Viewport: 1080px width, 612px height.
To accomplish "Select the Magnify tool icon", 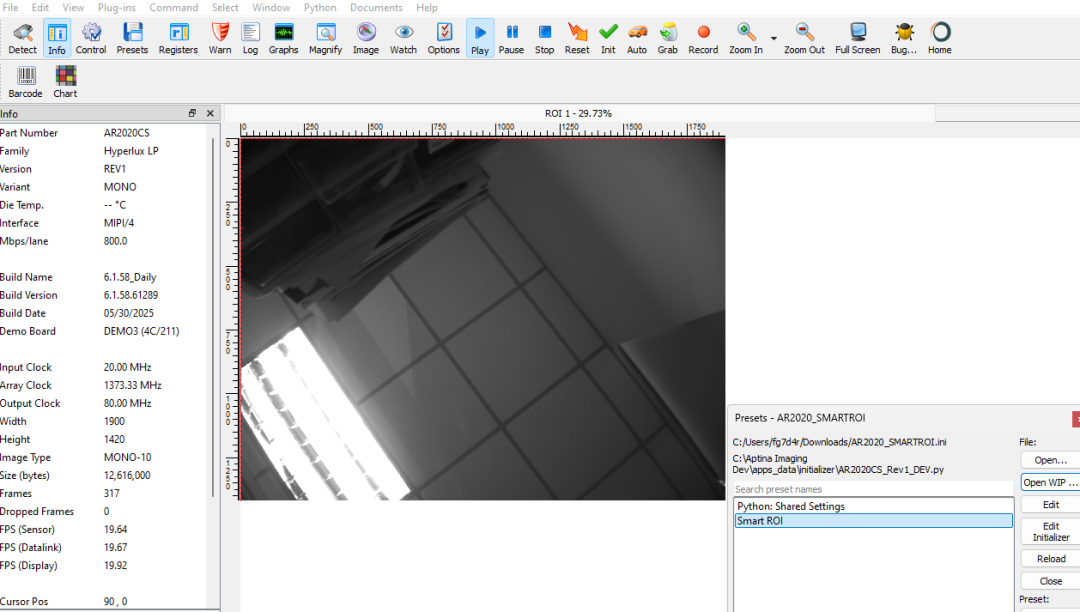I will click(x=325, y=38).
